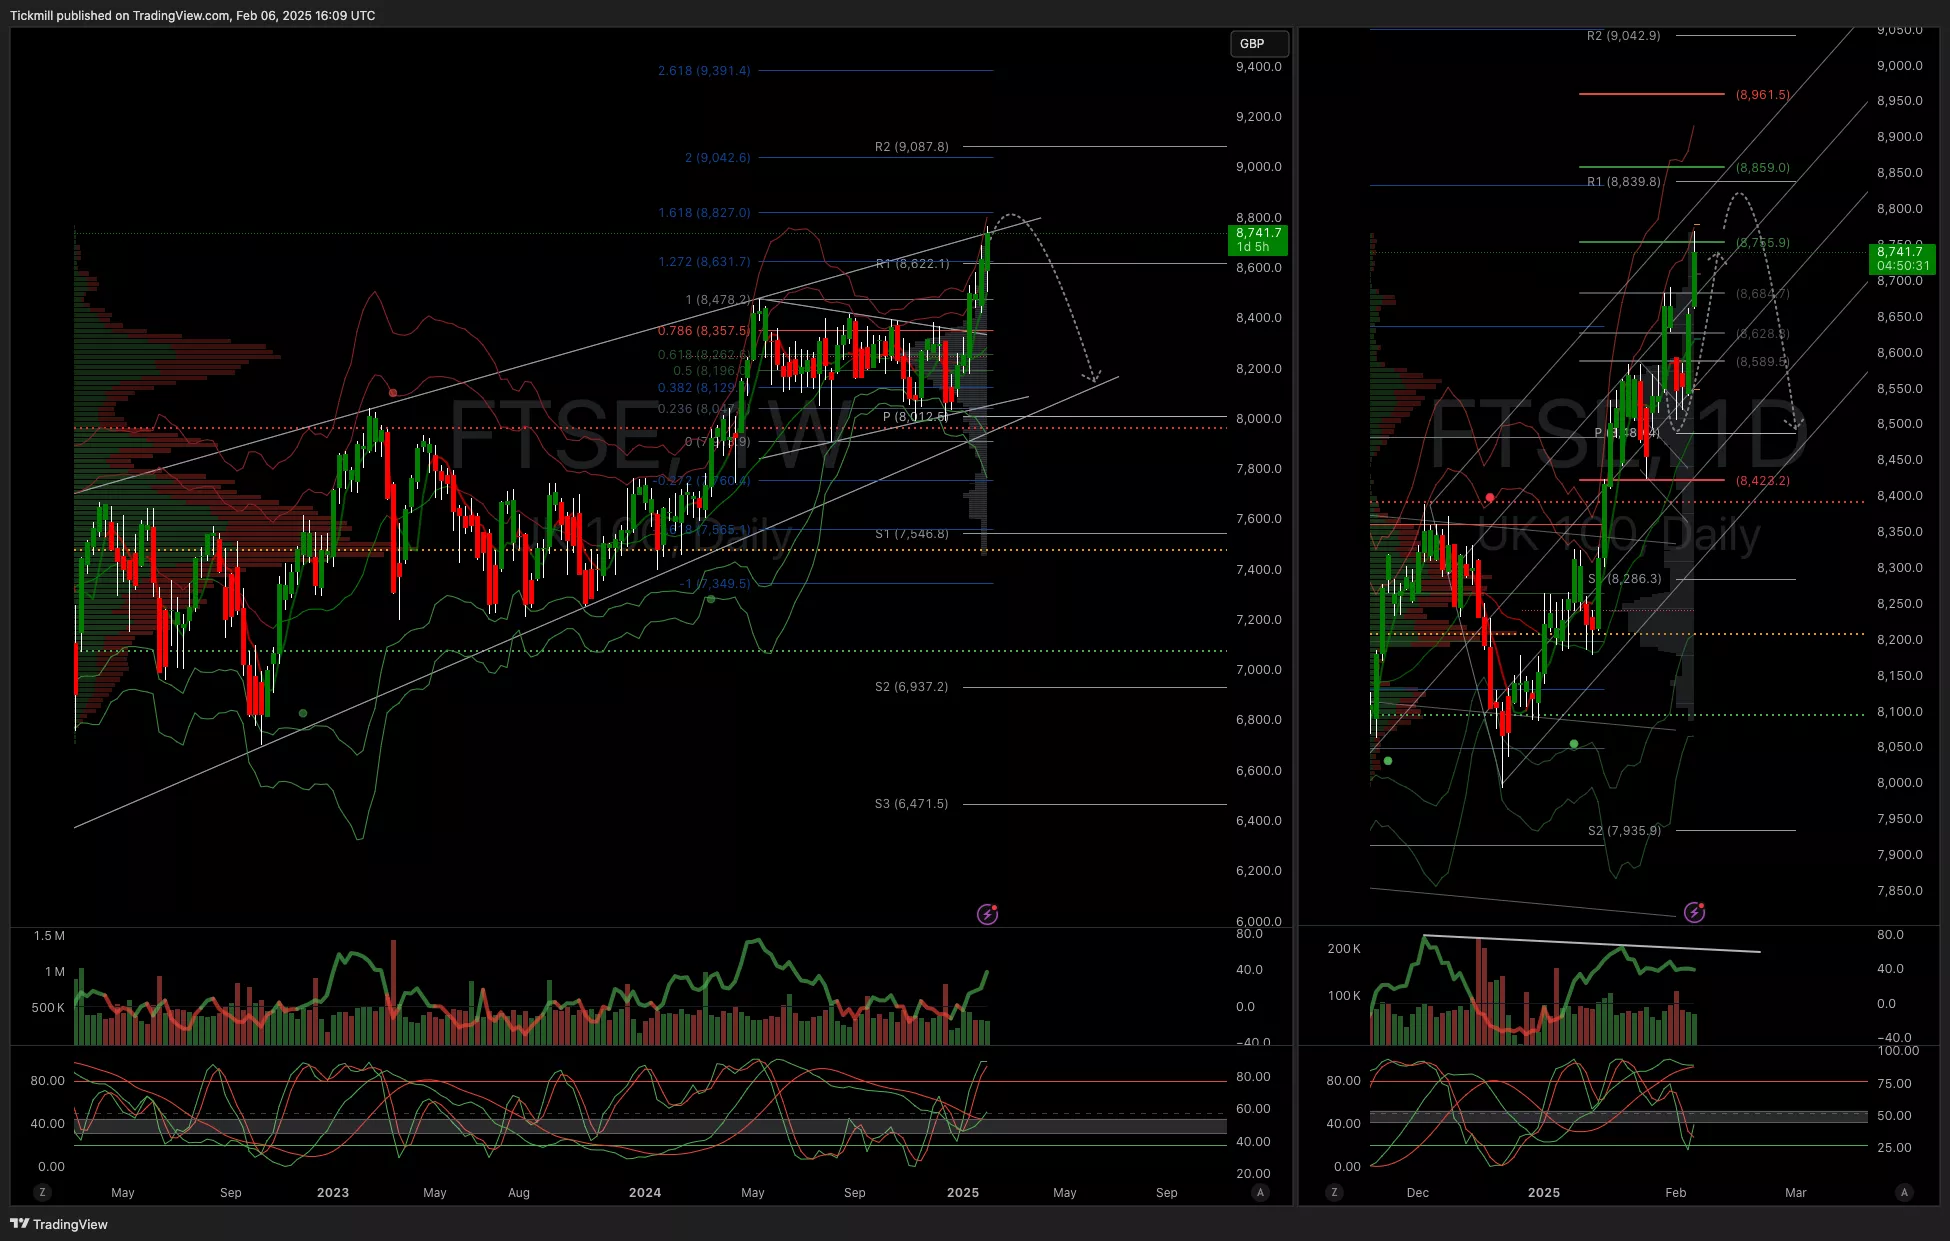Click the 9,000.0 mark on weekly price axis

coord(1258,167)
